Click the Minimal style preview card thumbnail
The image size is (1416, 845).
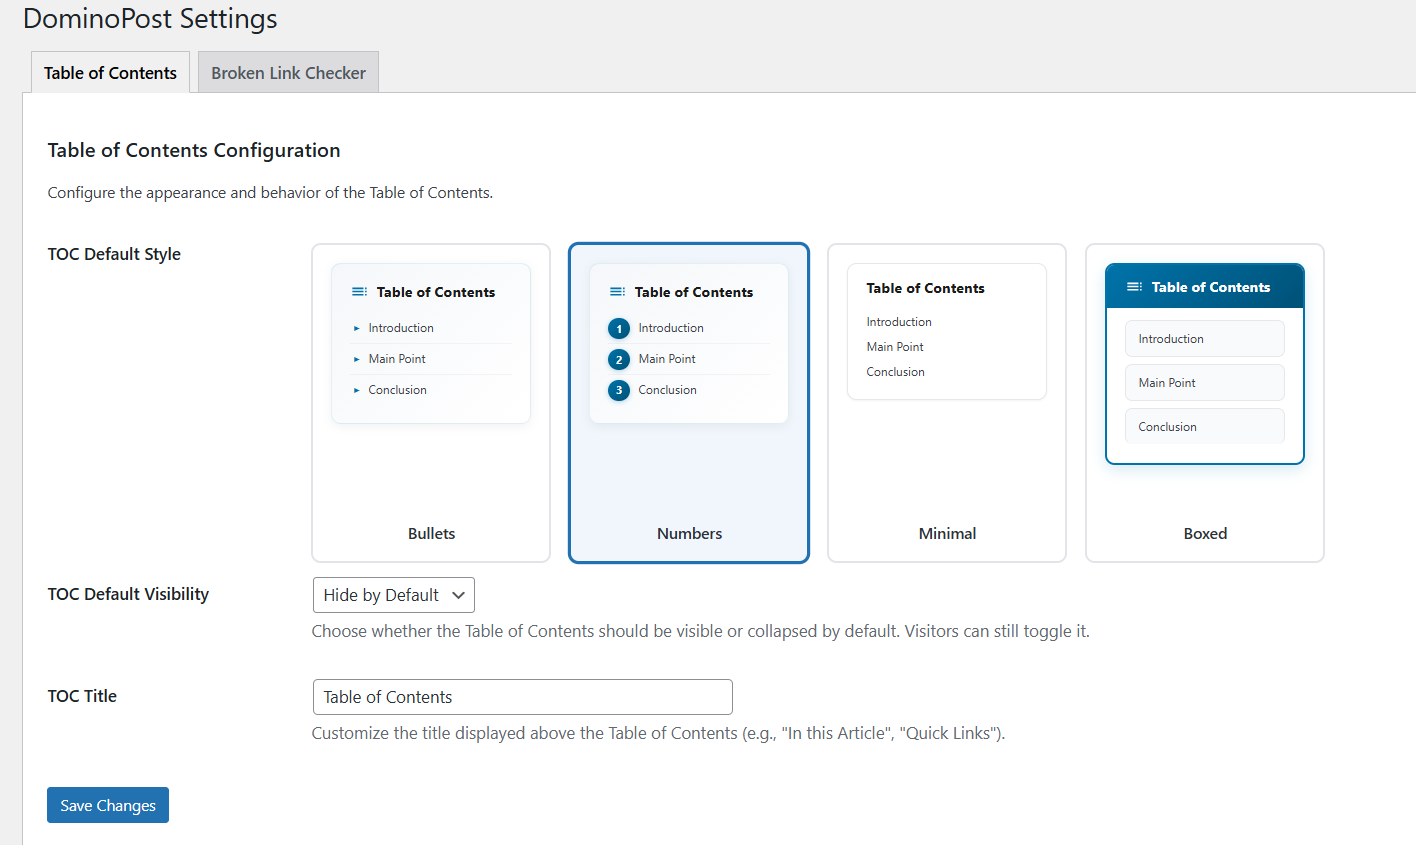tap(947, 331)
